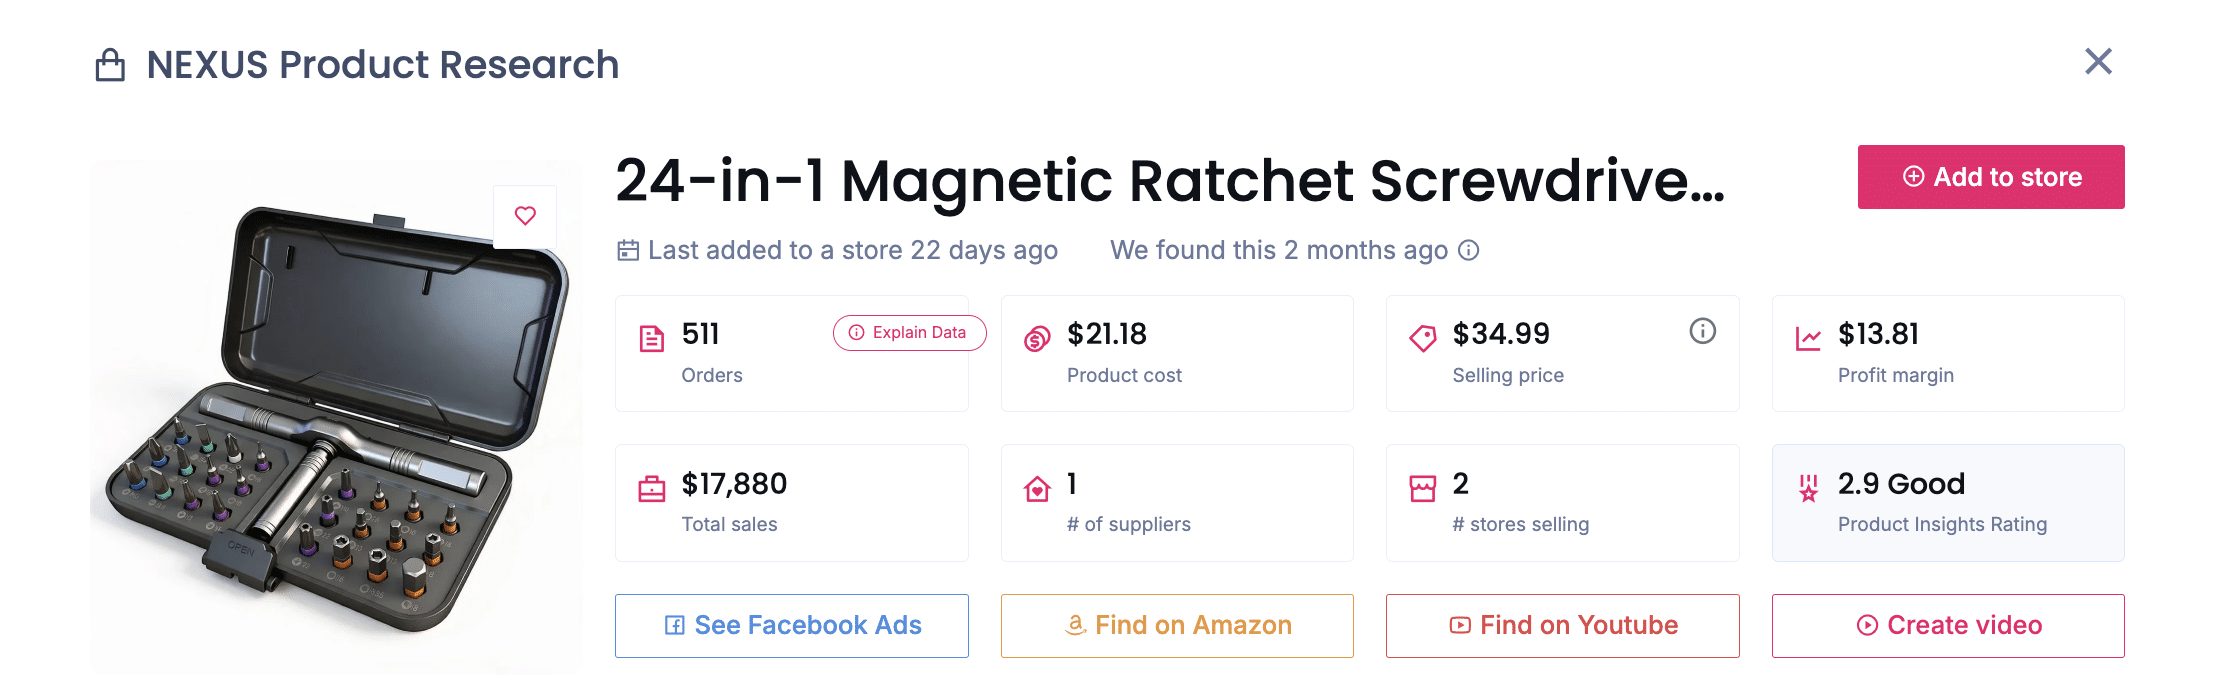Click the info icon next to found date

pyautogui.click(x=1467, y=250)
